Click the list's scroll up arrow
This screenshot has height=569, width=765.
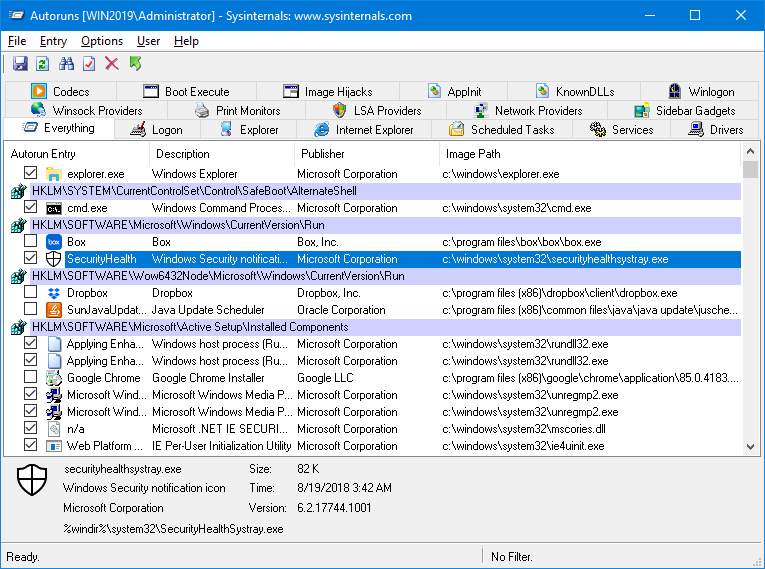pyautogui.click(x=750, y=152)
